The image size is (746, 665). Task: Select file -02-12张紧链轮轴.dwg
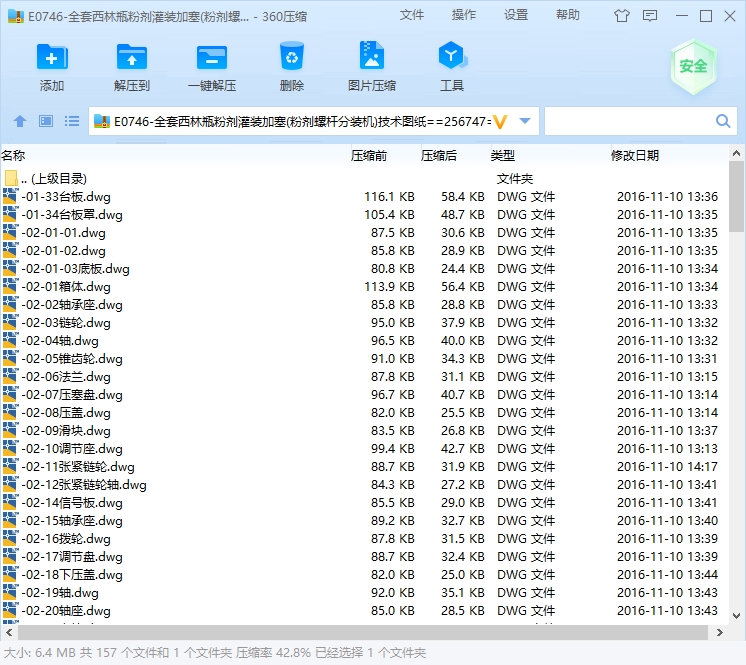point(84,485)
